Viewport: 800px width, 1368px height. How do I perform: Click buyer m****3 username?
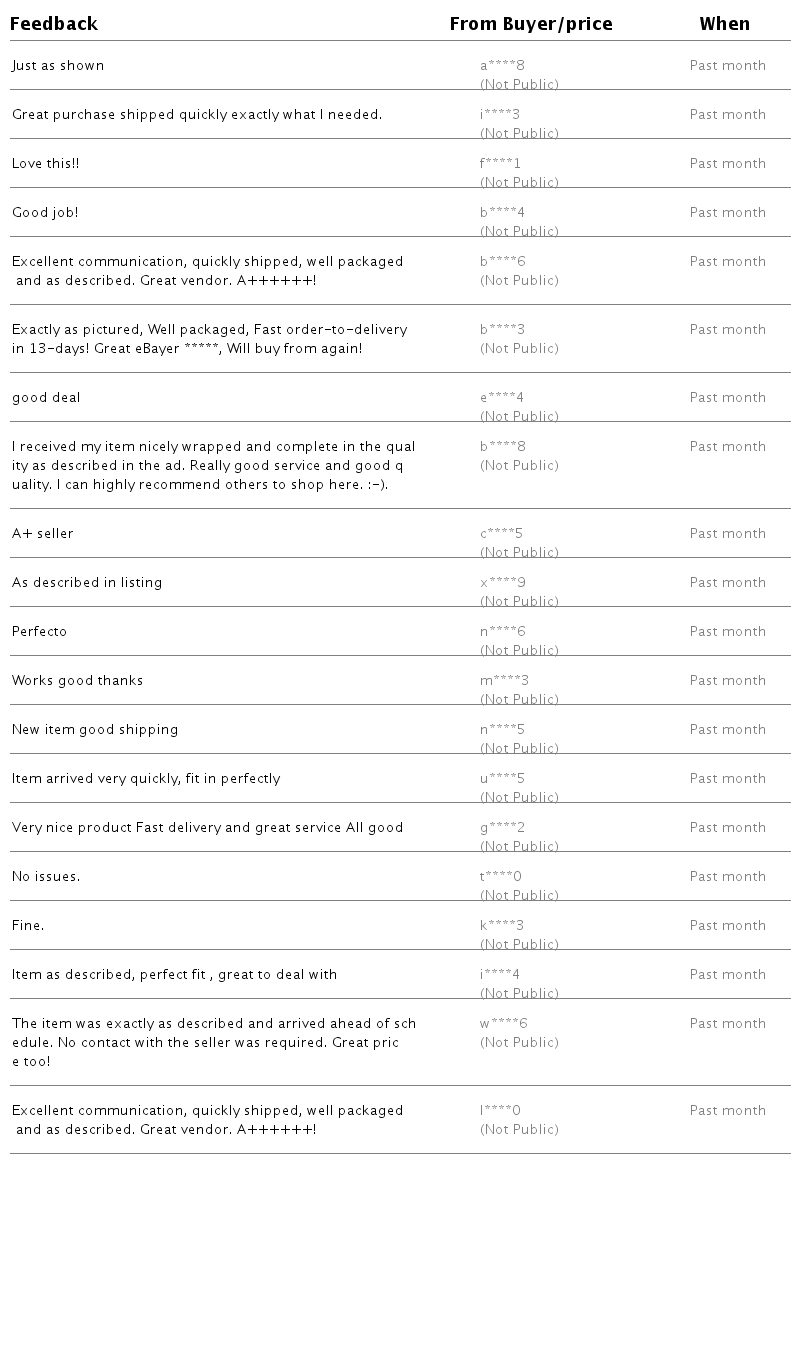[504, 681]
